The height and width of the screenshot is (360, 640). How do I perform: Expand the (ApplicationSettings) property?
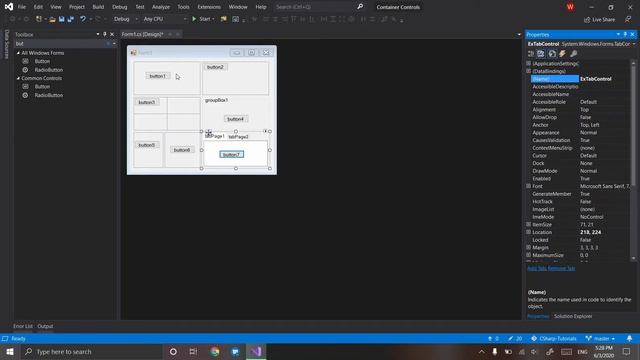click(x=529, y=63)
